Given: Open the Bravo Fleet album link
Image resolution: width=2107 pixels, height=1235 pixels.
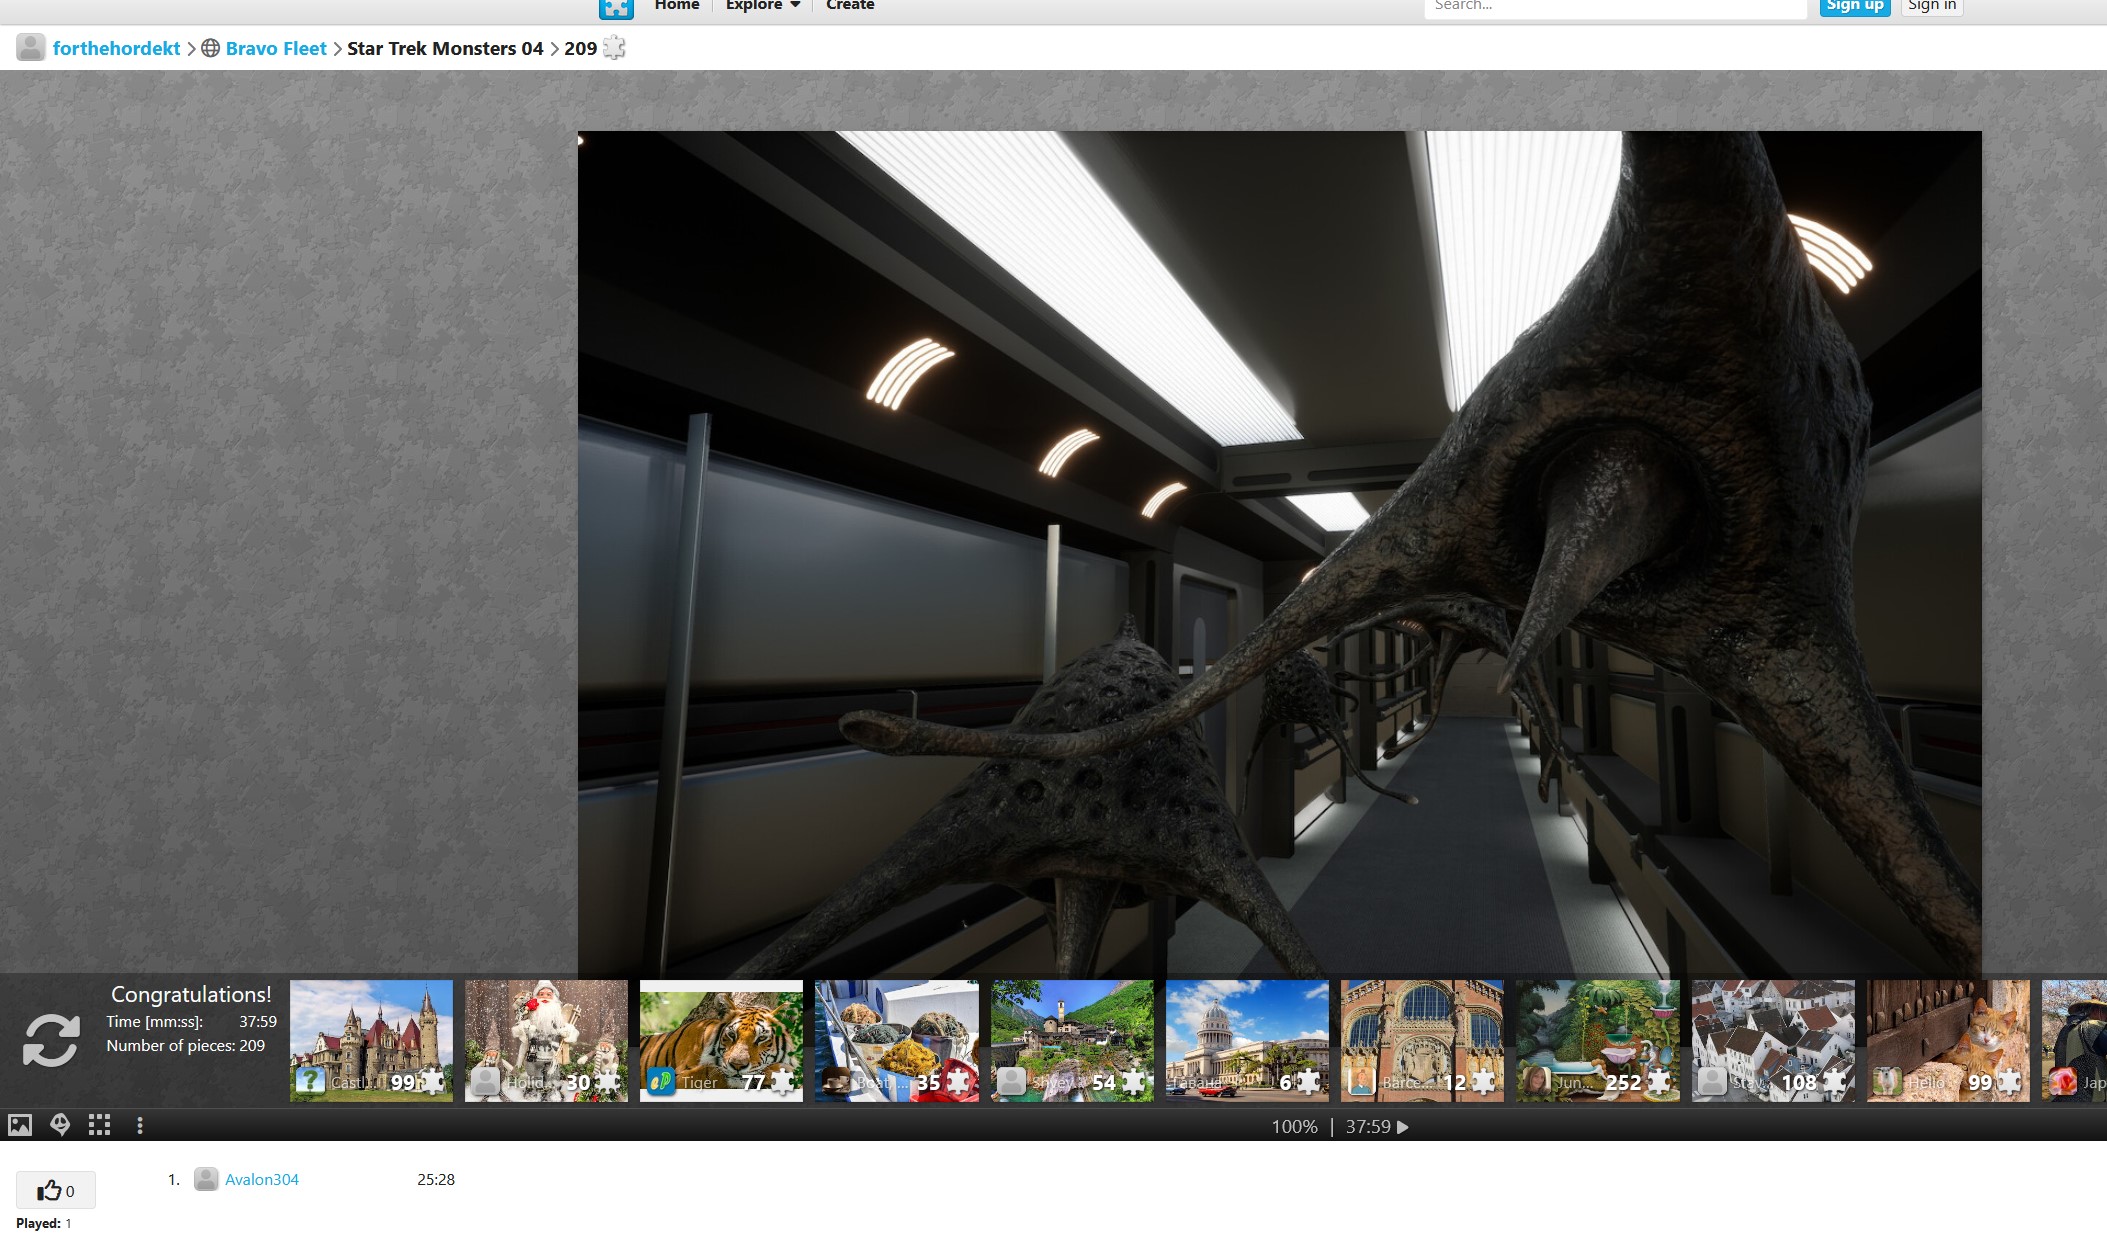Looking at the screenshot, I should point(276,48).
